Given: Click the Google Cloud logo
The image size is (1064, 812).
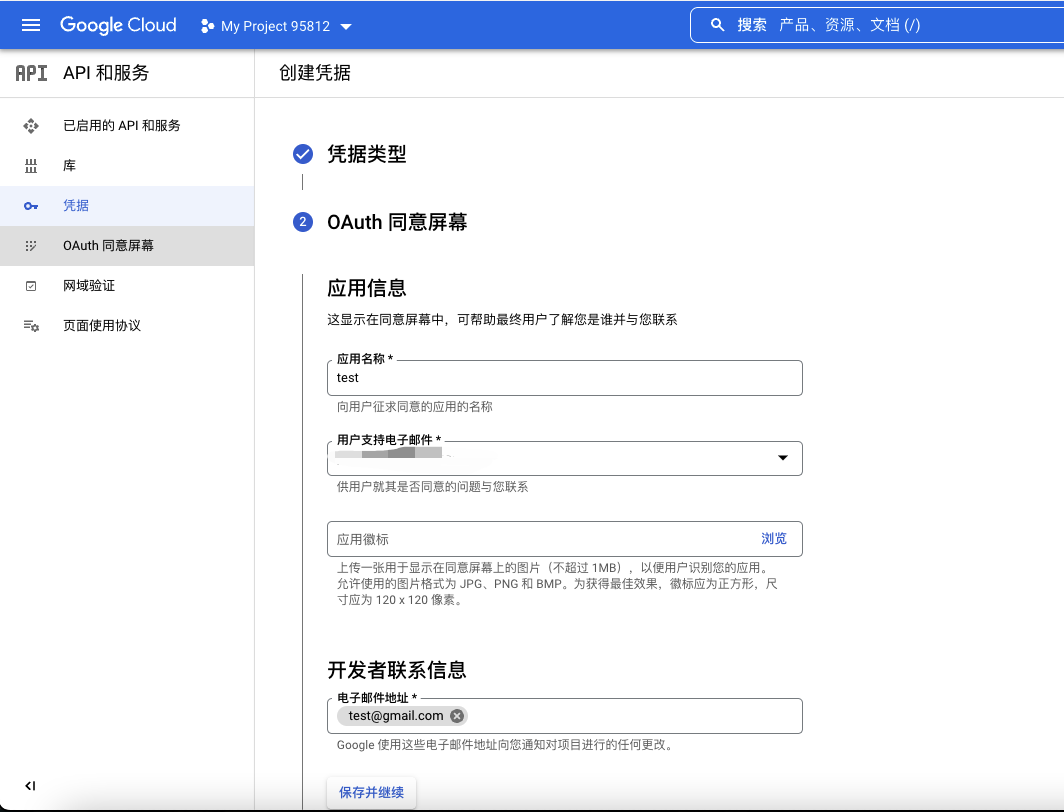Looking at the screenshot, I should [x=118, y=25].
